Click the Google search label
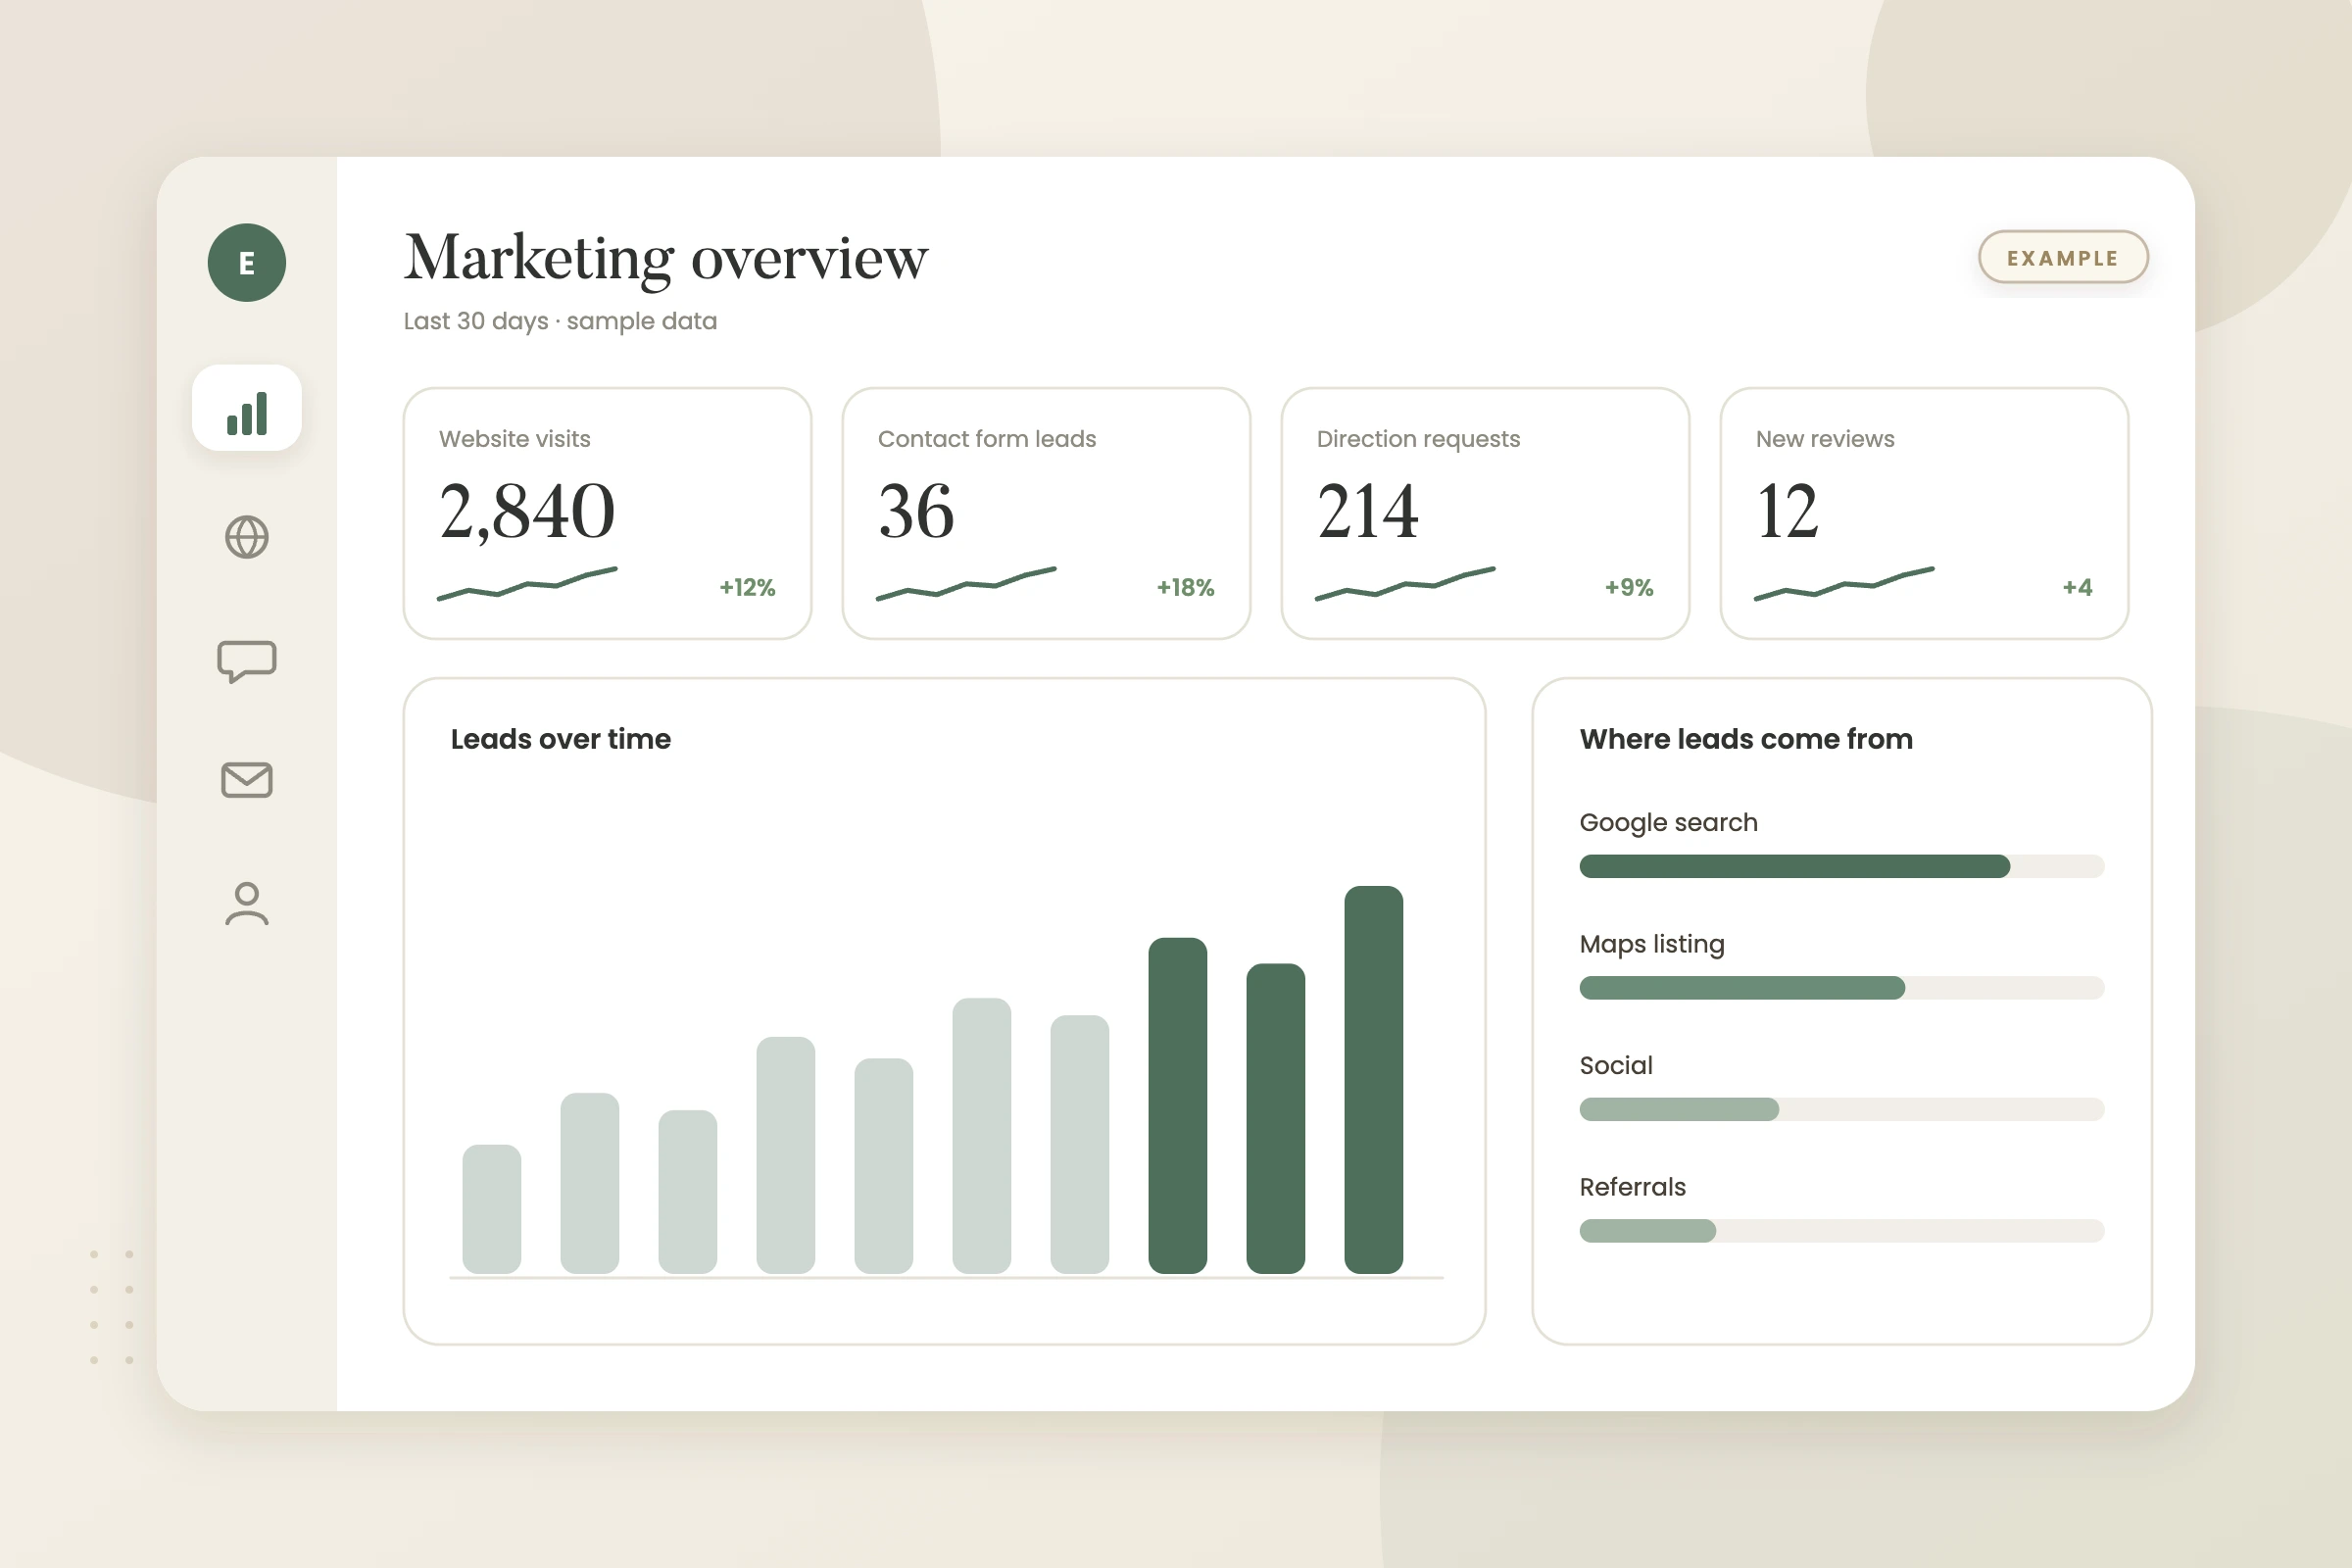The height and width of the screenshot is (1568, 2352). click(1668, 823)
